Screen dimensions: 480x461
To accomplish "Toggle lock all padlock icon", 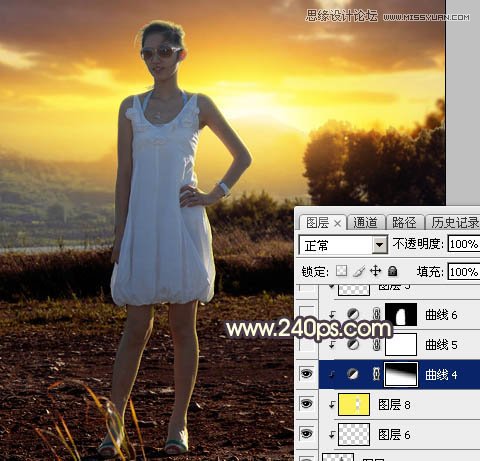I will point(393,271).
